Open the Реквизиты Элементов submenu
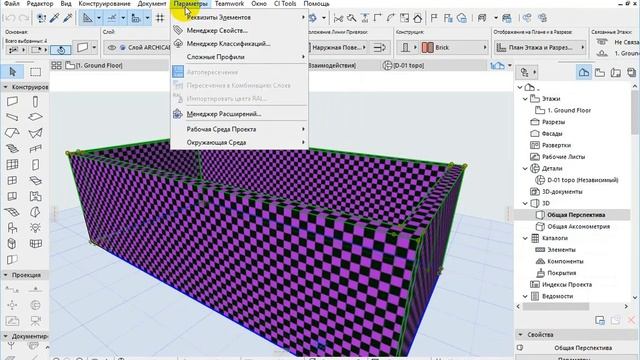The height and width of the screenshot is (360, 640). [x=239, y=18]
